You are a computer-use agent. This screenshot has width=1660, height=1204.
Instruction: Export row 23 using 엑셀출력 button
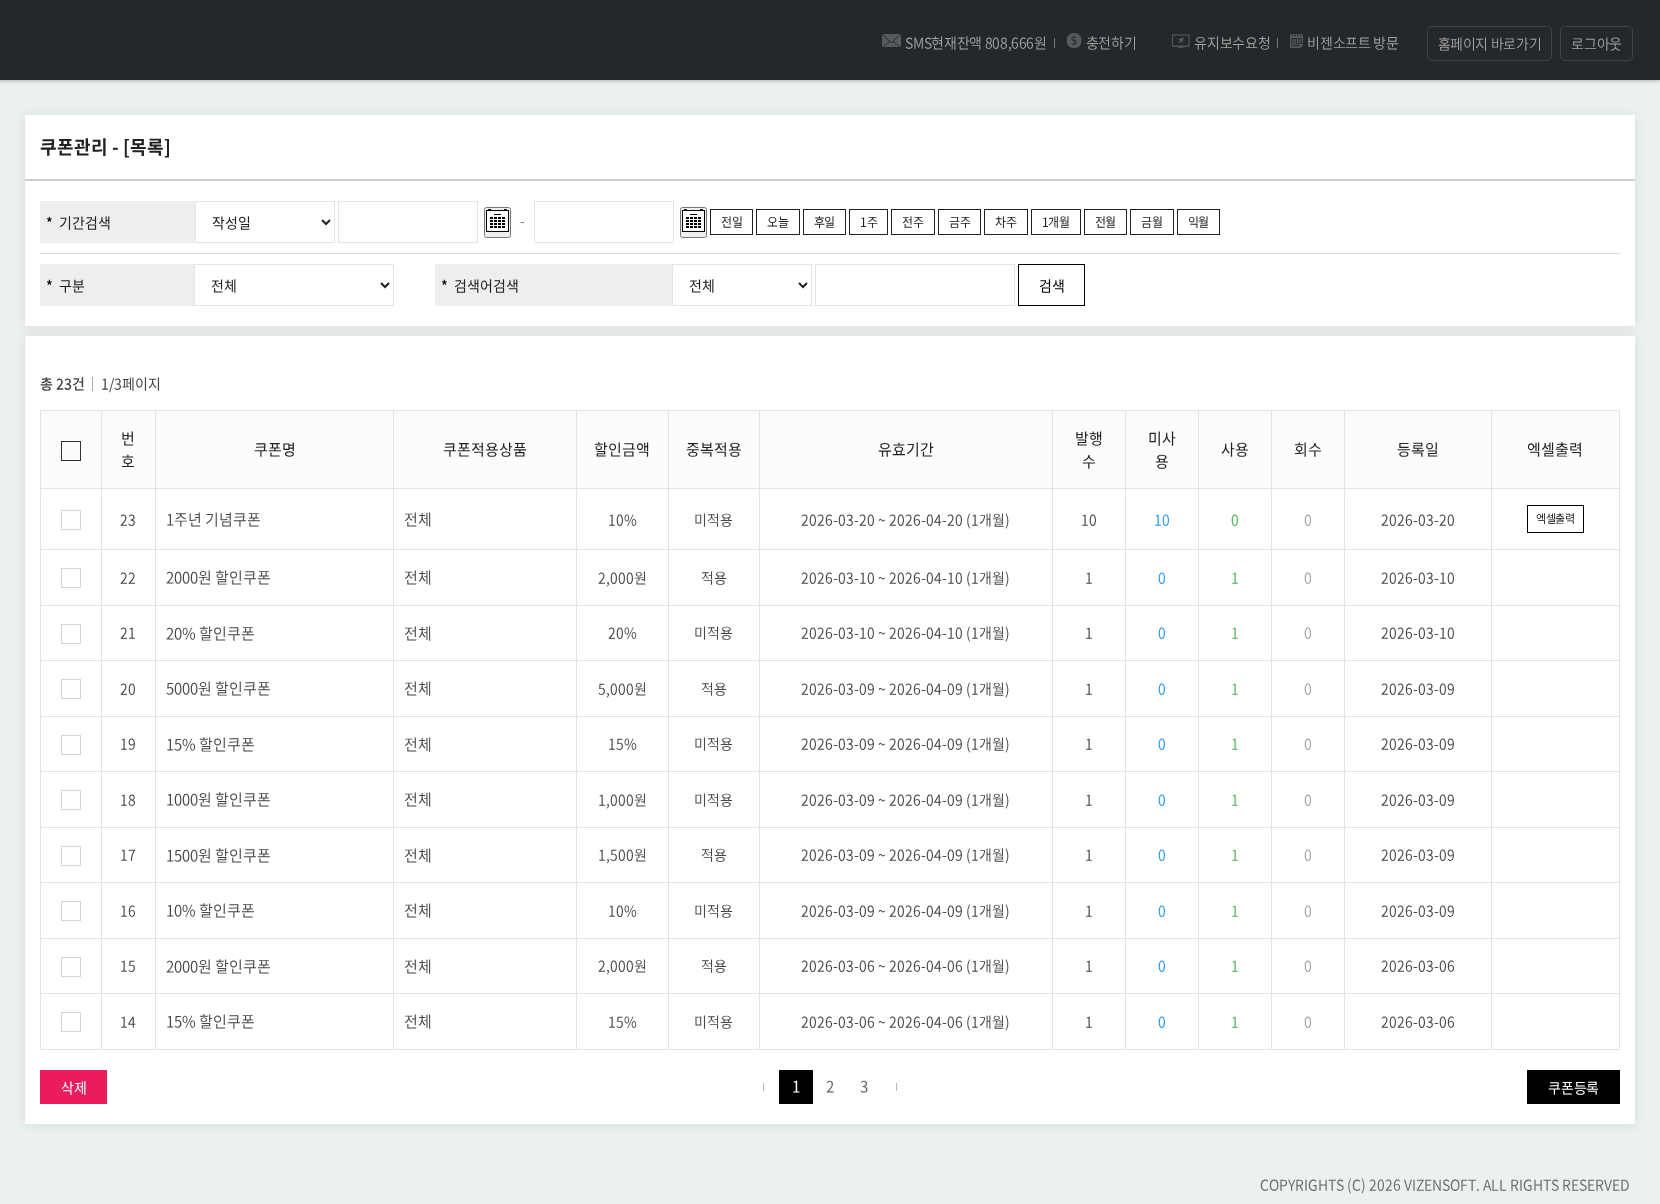coord(1554,519)
